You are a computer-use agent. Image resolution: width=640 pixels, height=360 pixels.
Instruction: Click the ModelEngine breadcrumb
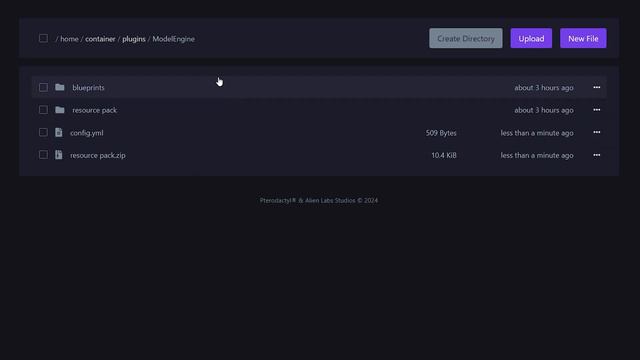coord(173,39)
